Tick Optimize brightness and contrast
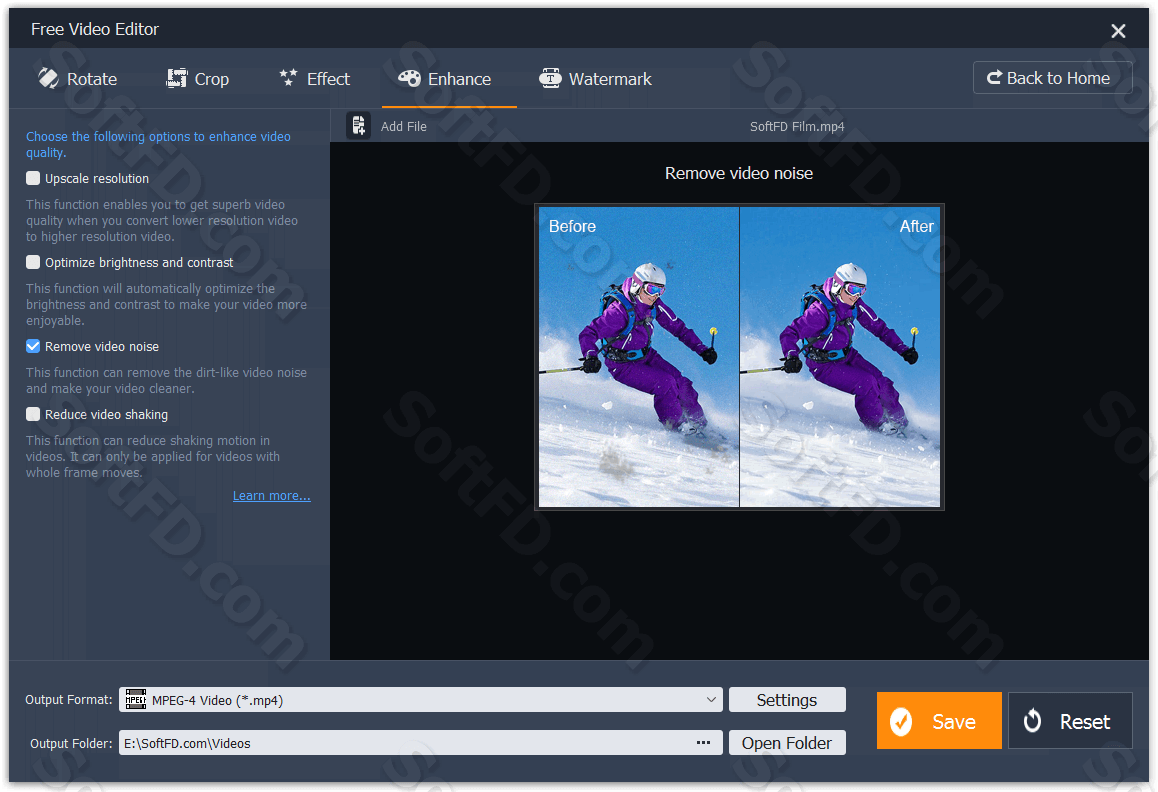 click(33, 262)
